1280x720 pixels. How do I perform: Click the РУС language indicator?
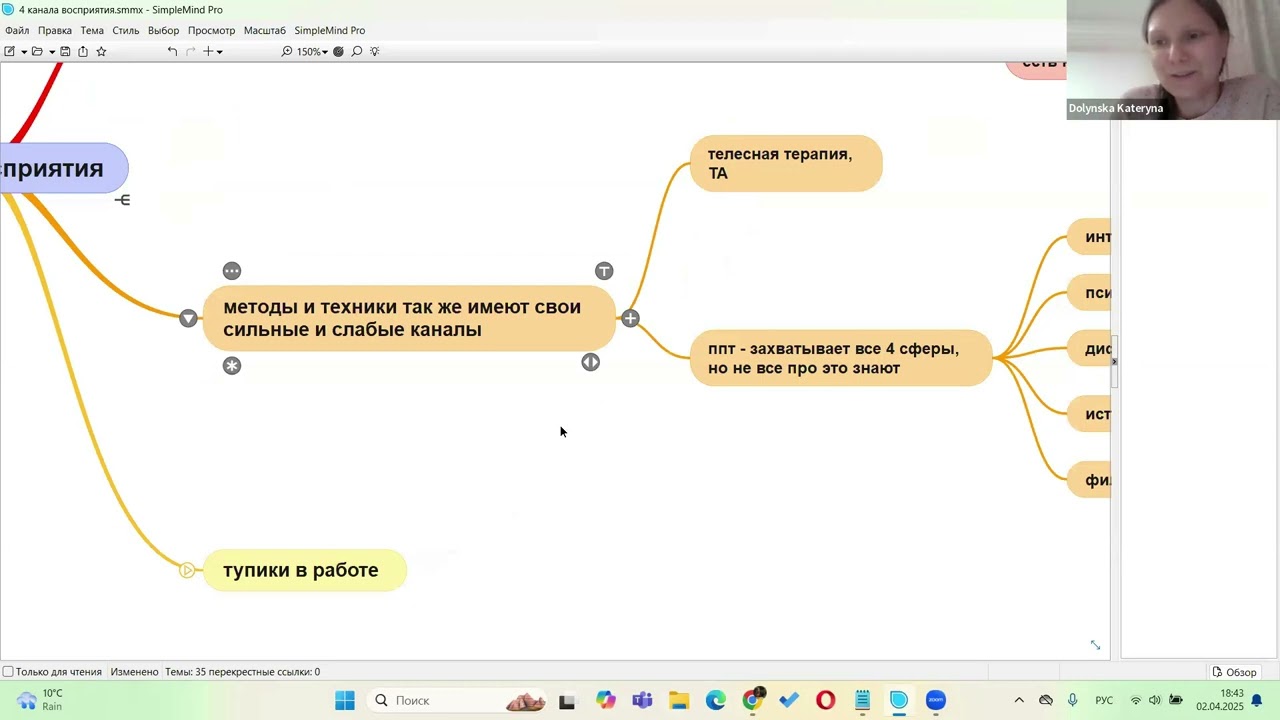tap(1104, 700)
